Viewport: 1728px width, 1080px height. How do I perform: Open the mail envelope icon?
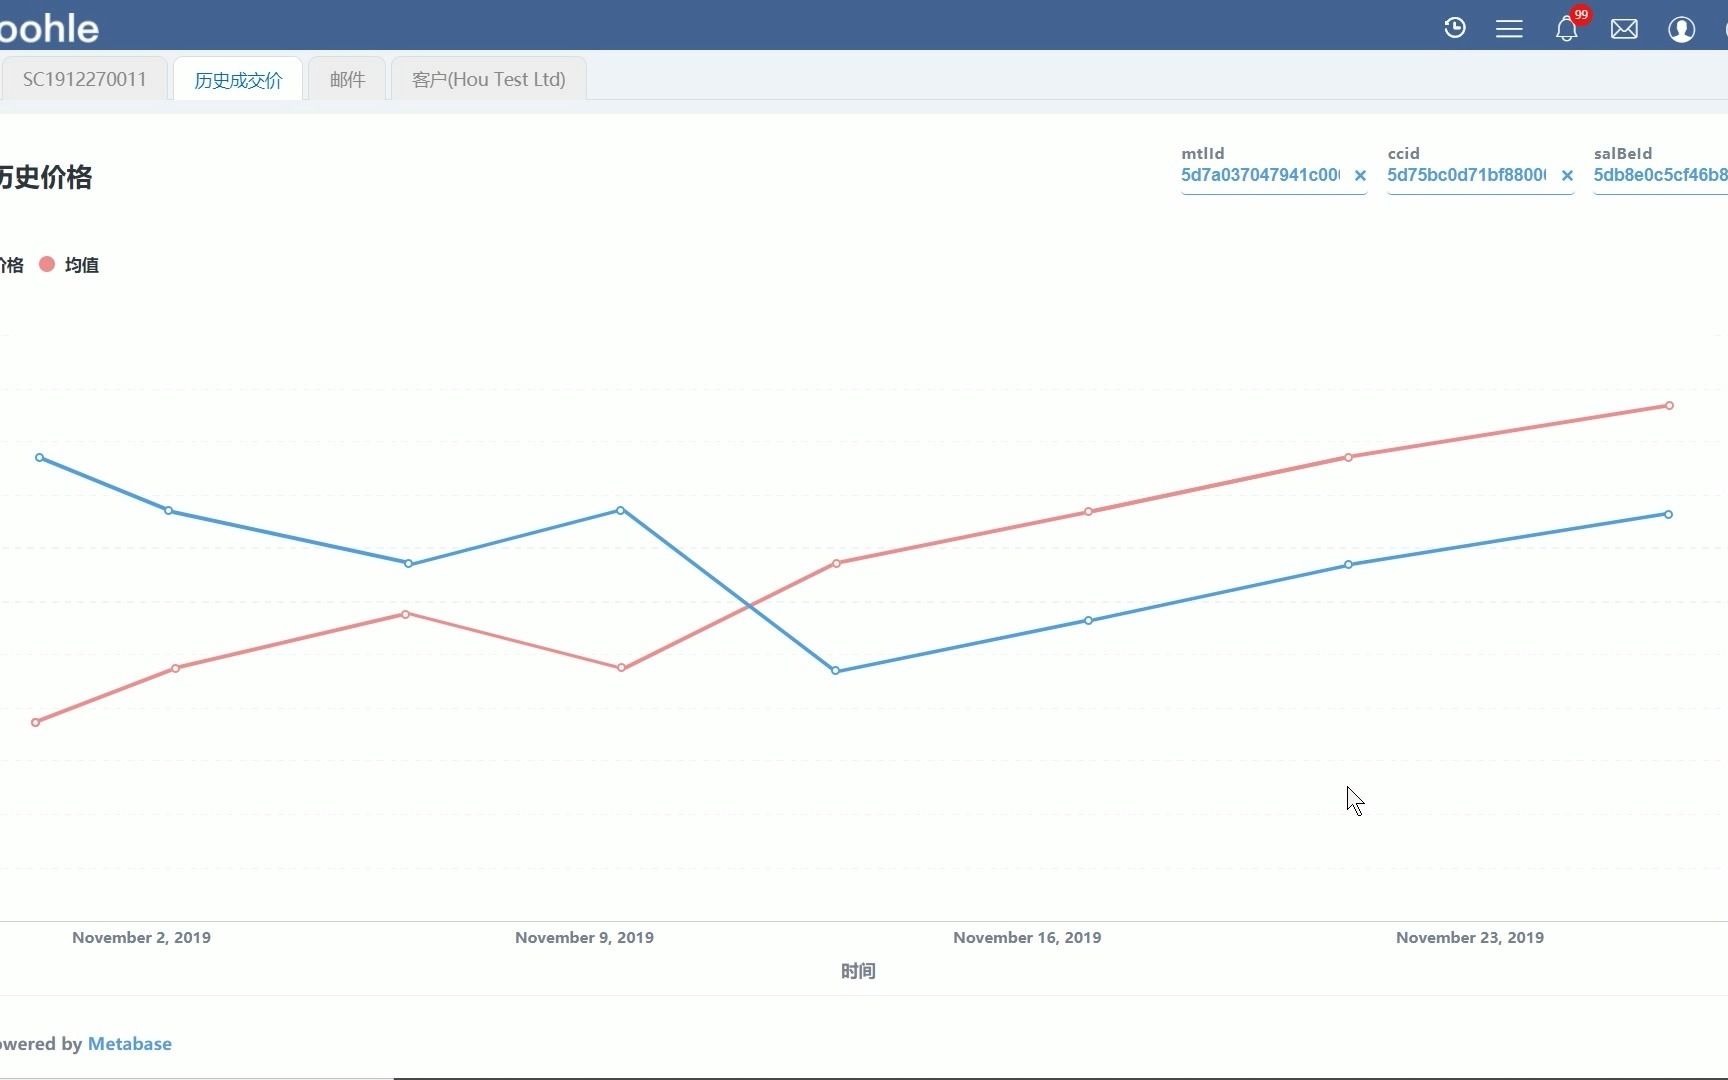pos(1624,29)
